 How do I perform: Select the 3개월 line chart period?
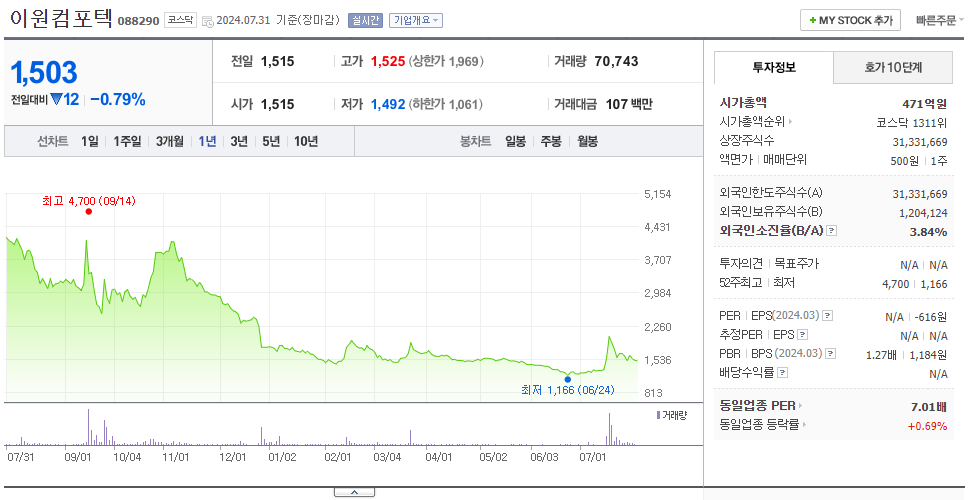tap(170, 141)
